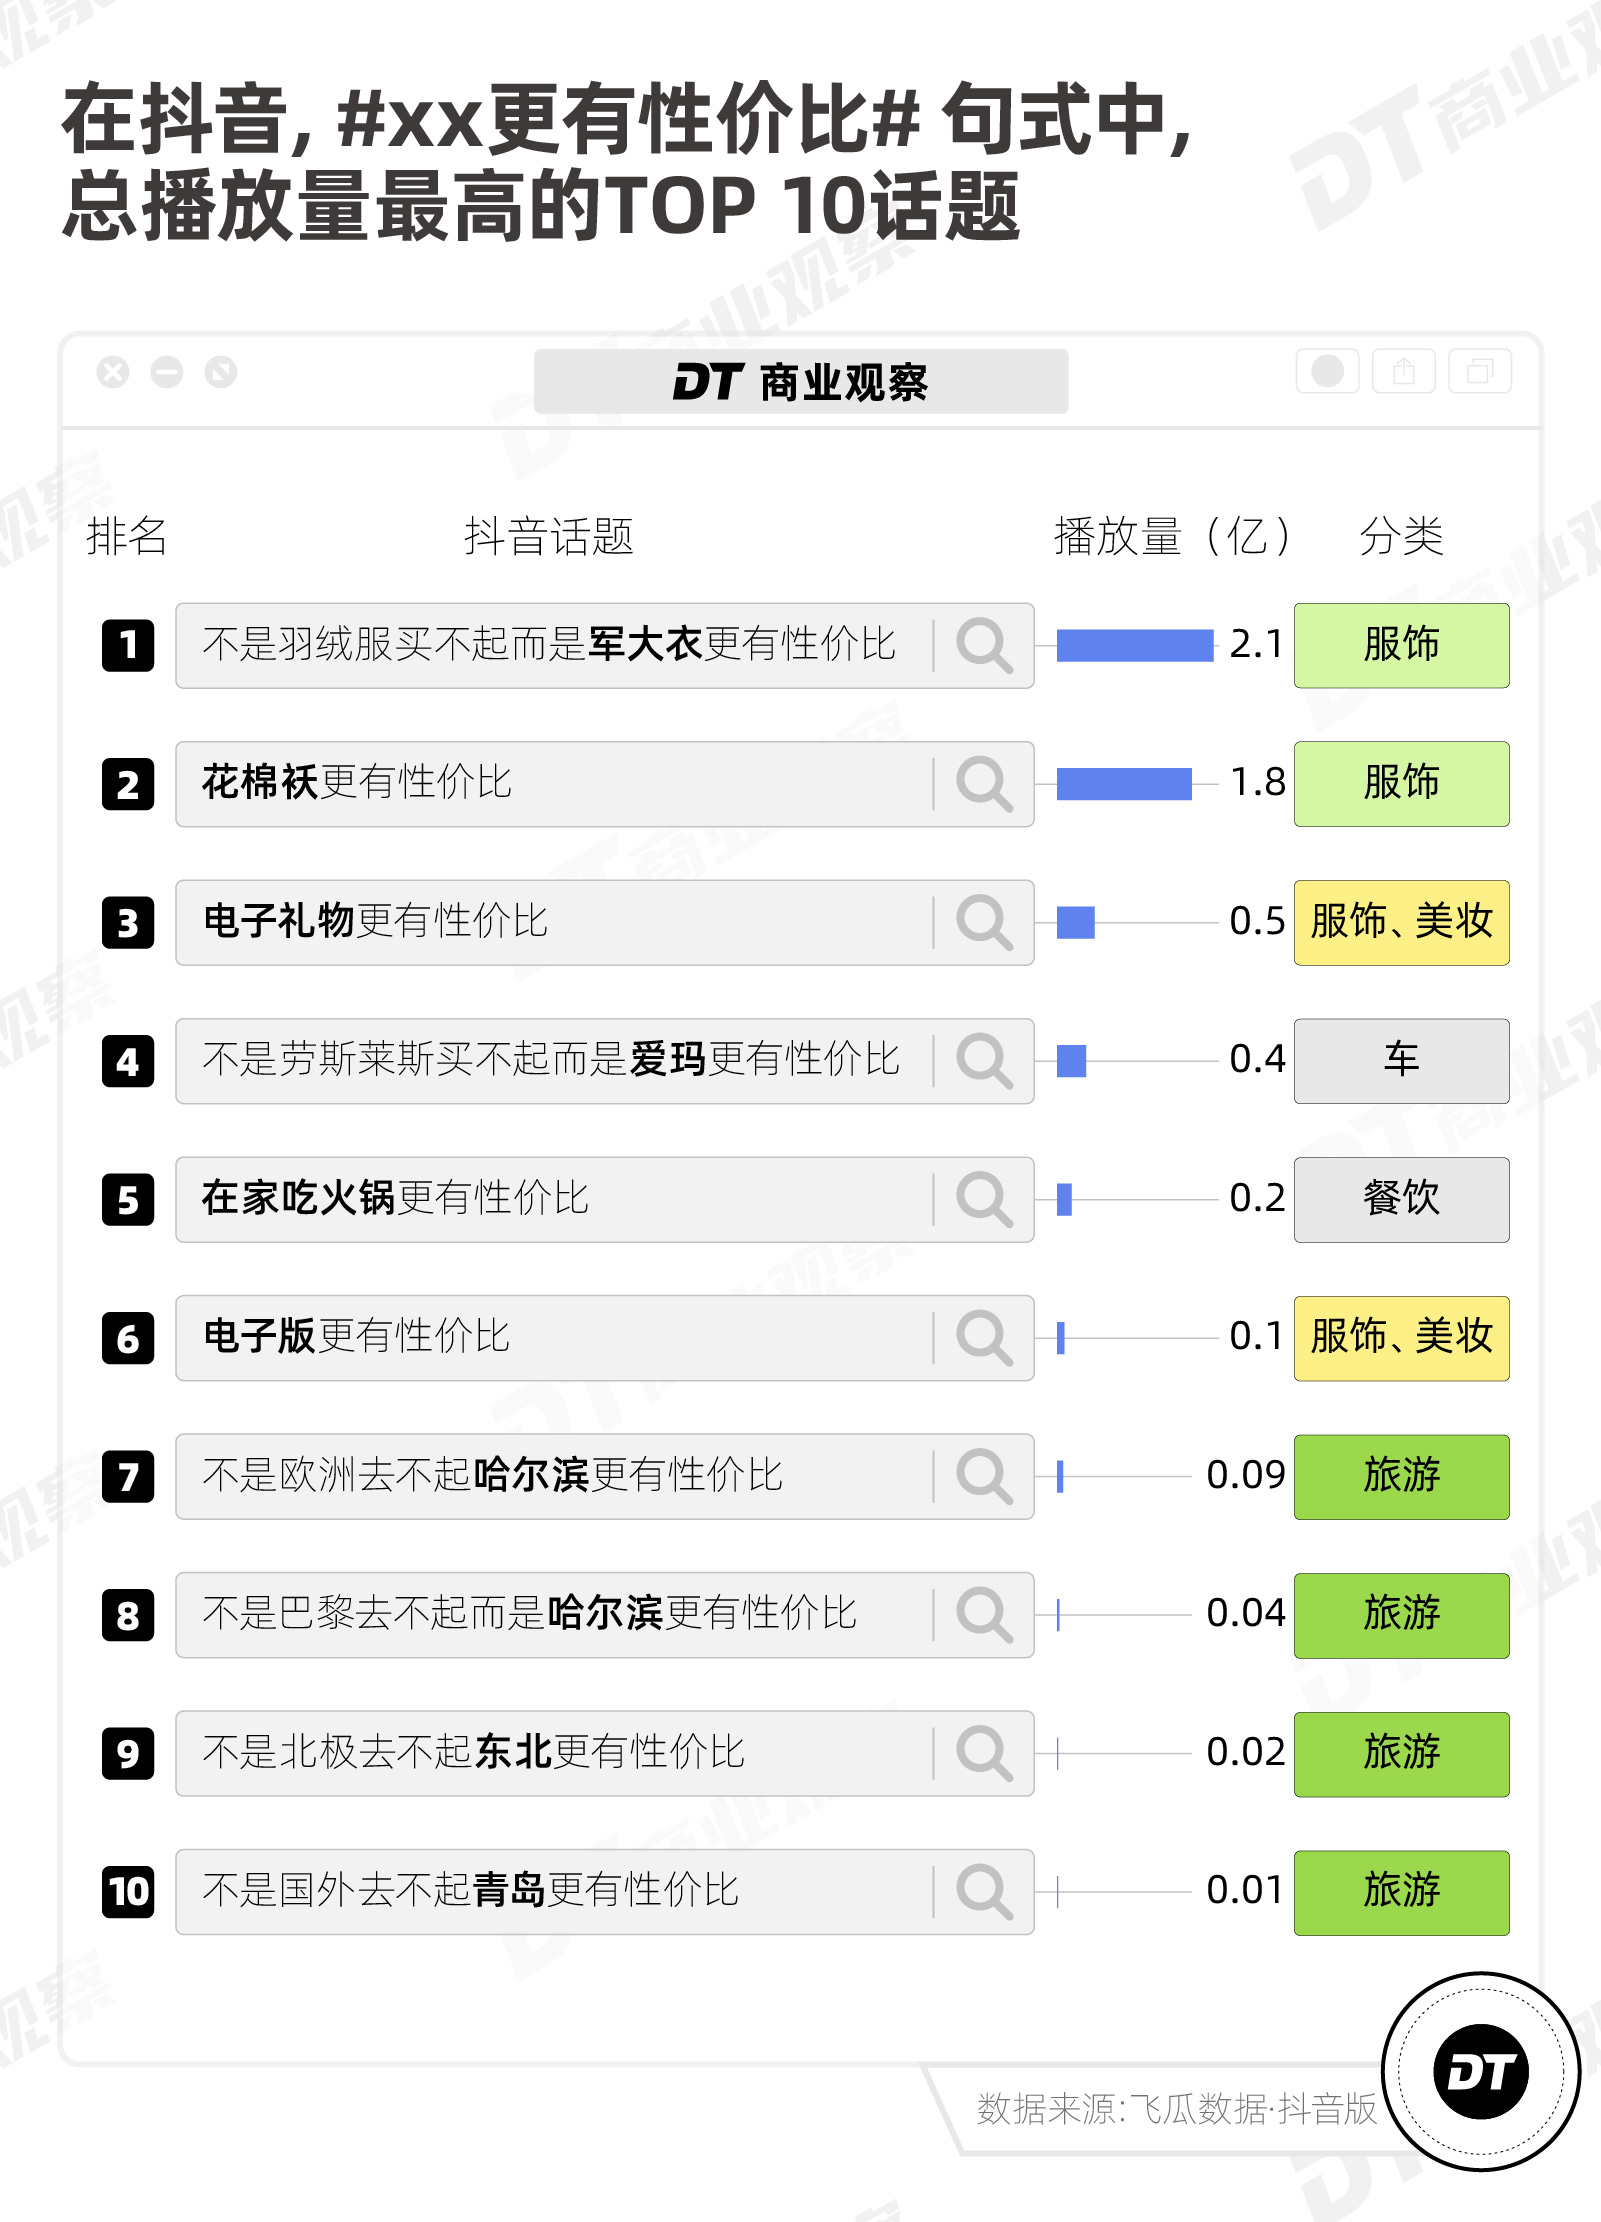
Task: Click search icon in the 花棉袄 row
Action: point(984,784)
